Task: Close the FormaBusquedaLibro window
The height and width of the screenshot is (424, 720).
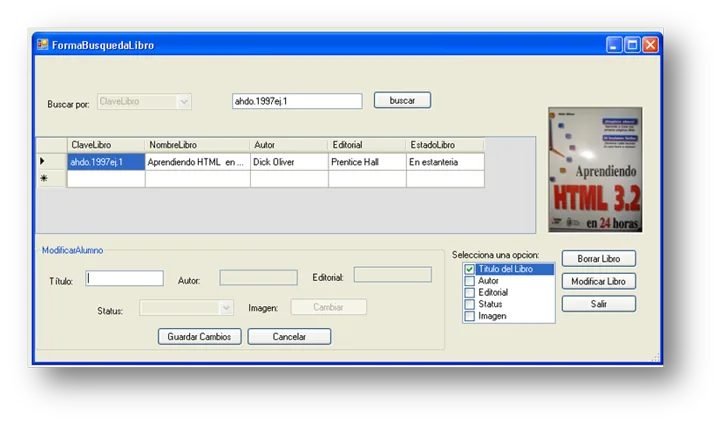Action: coord(650,45)
